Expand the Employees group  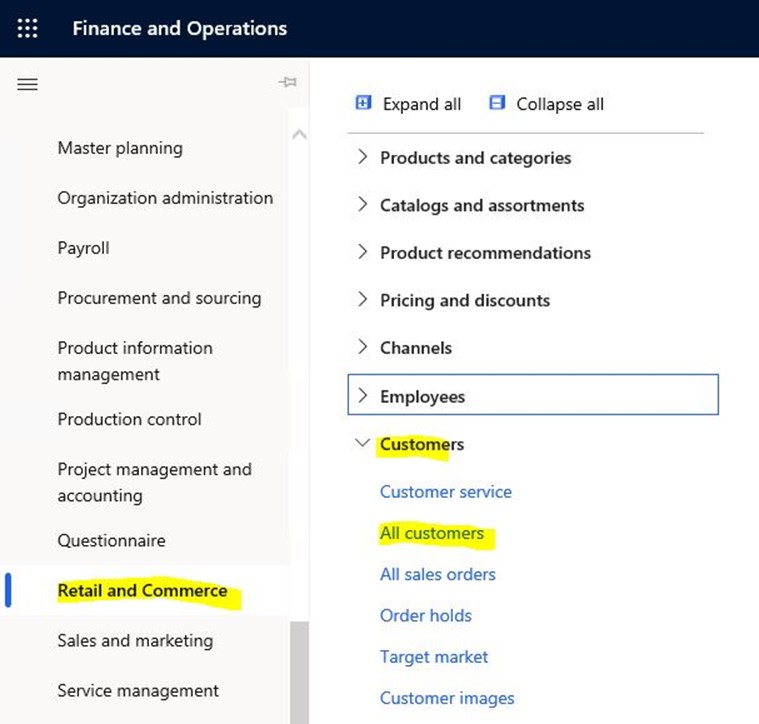533,394
